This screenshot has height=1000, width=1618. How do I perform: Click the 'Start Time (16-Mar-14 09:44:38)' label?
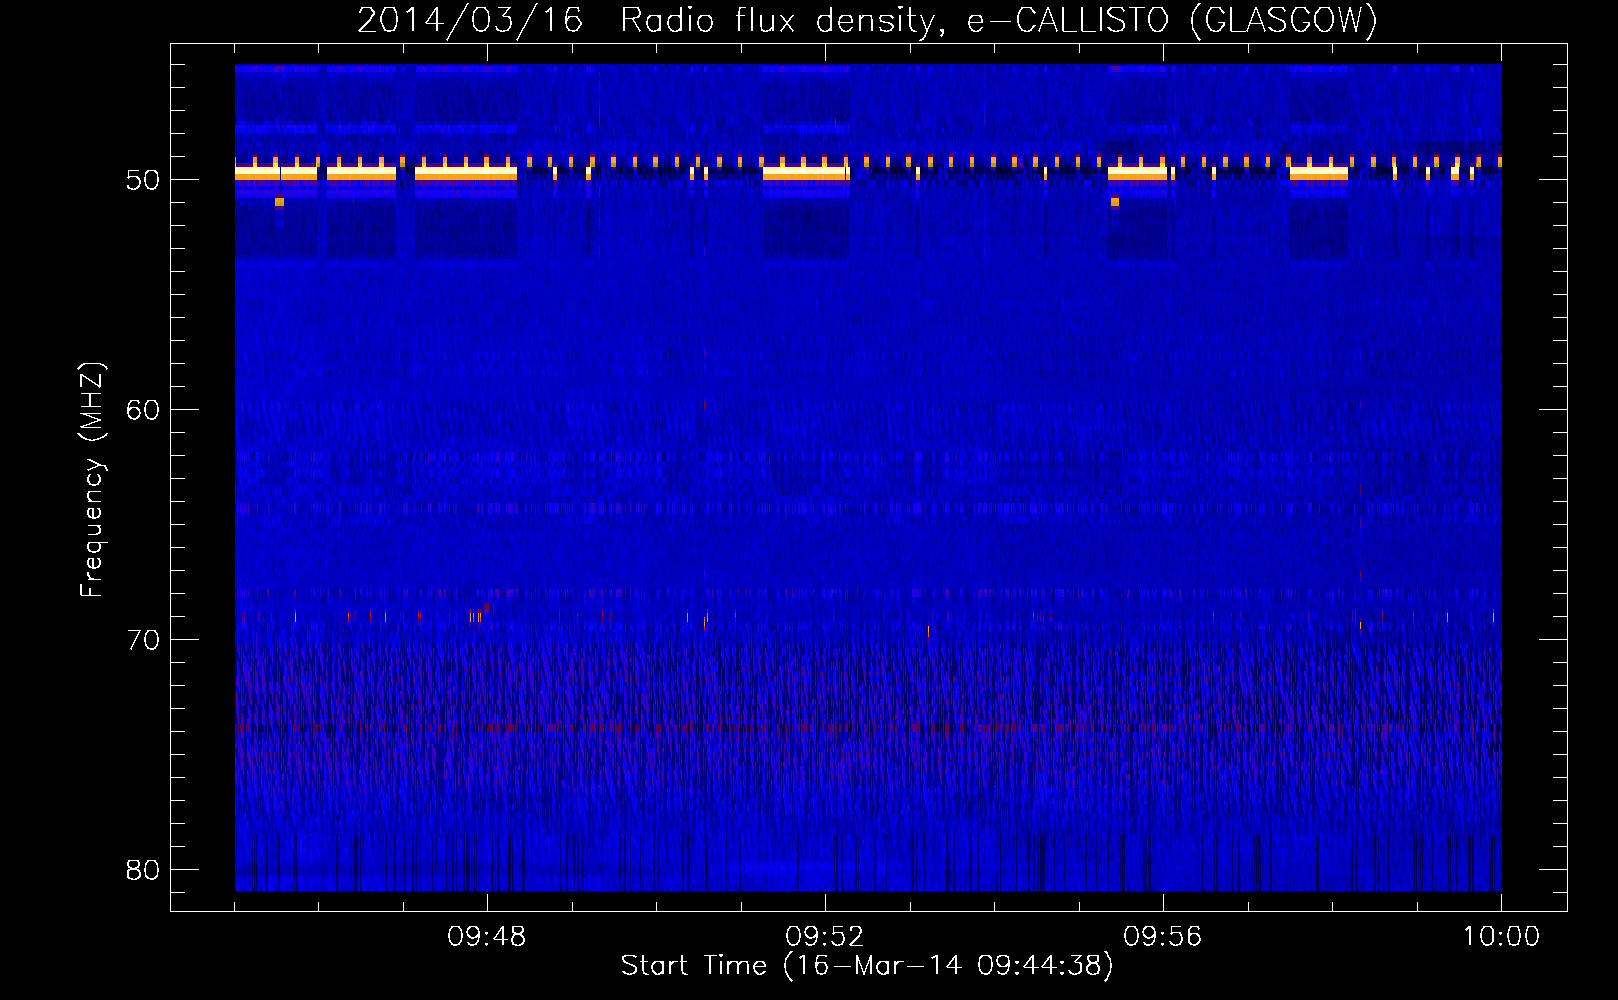pyautogui.click(x=867, y=966)
